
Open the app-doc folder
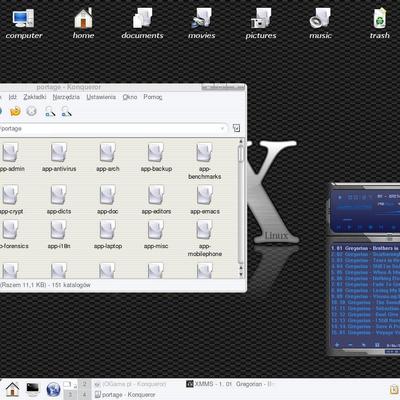[107, 200]
